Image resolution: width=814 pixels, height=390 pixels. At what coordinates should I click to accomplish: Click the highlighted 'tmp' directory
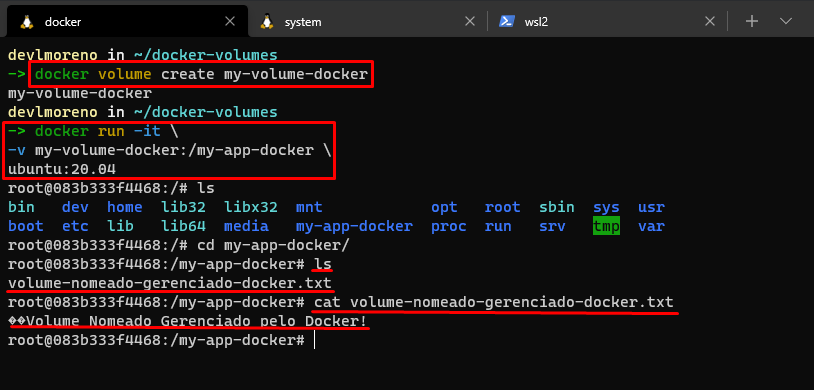coord(606,226)
